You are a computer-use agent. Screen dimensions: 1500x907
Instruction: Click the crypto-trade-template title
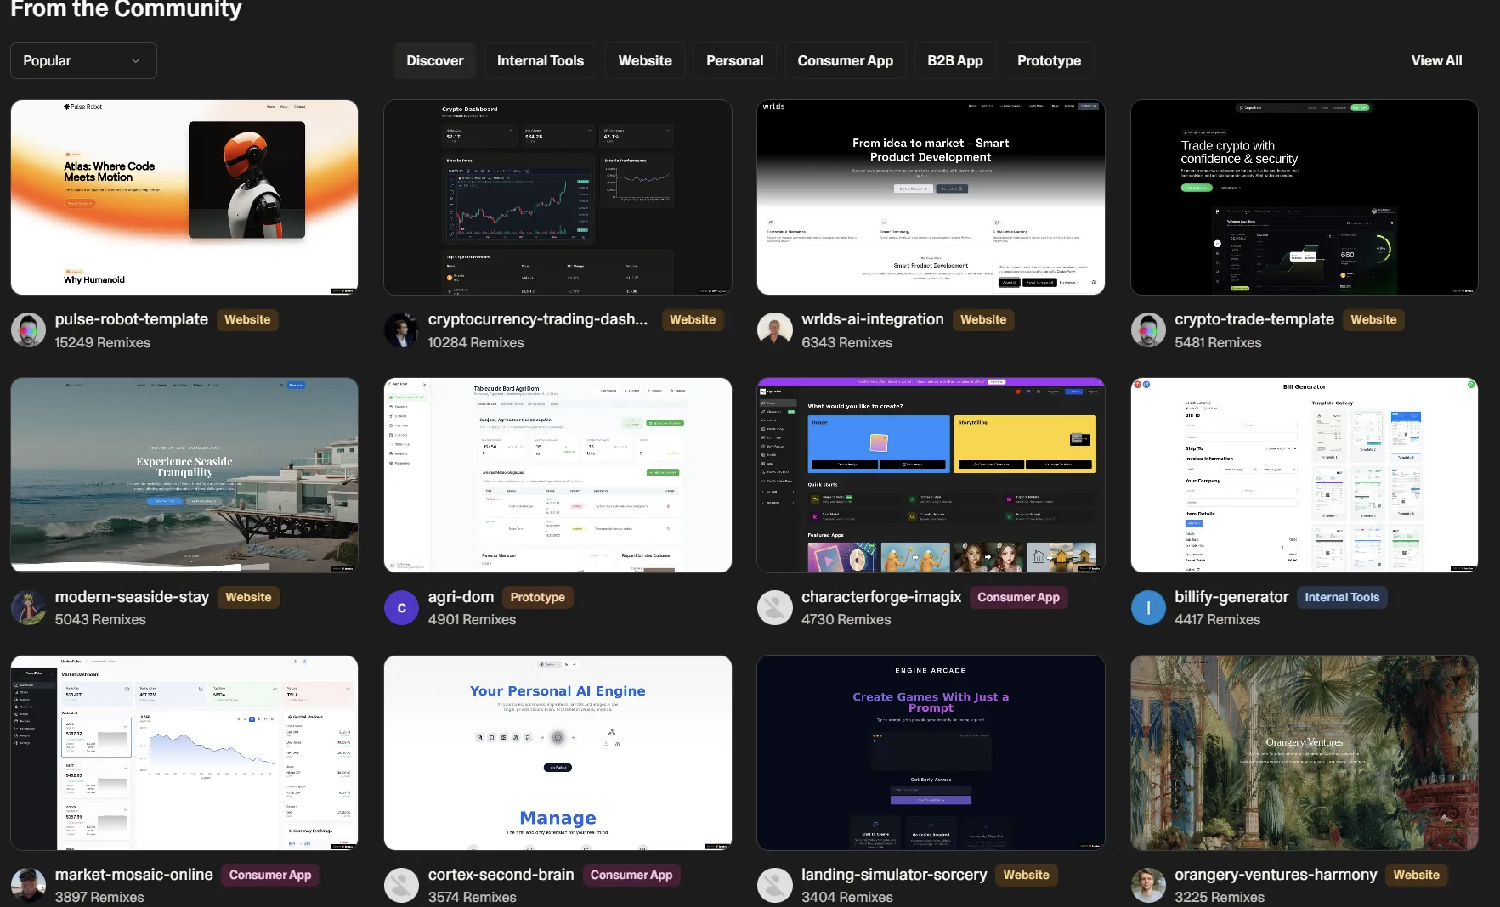(1254, 319)
